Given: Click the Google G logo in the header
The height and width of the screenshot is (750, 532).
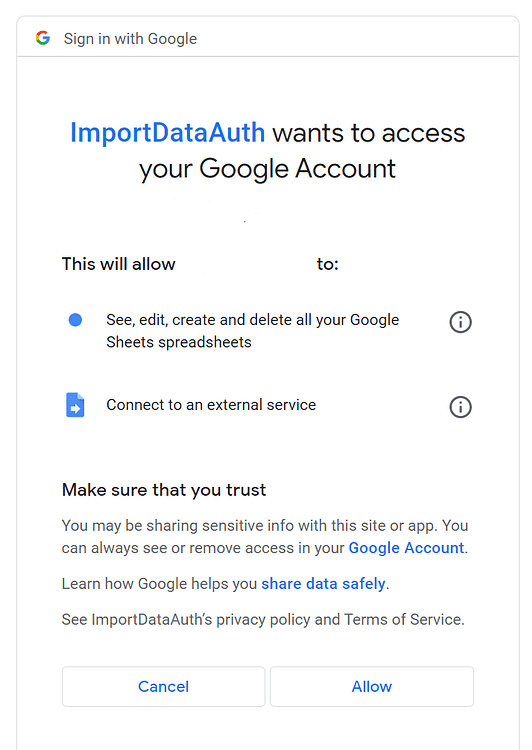Looking at the screenshot, I should (x=43, y=38).
